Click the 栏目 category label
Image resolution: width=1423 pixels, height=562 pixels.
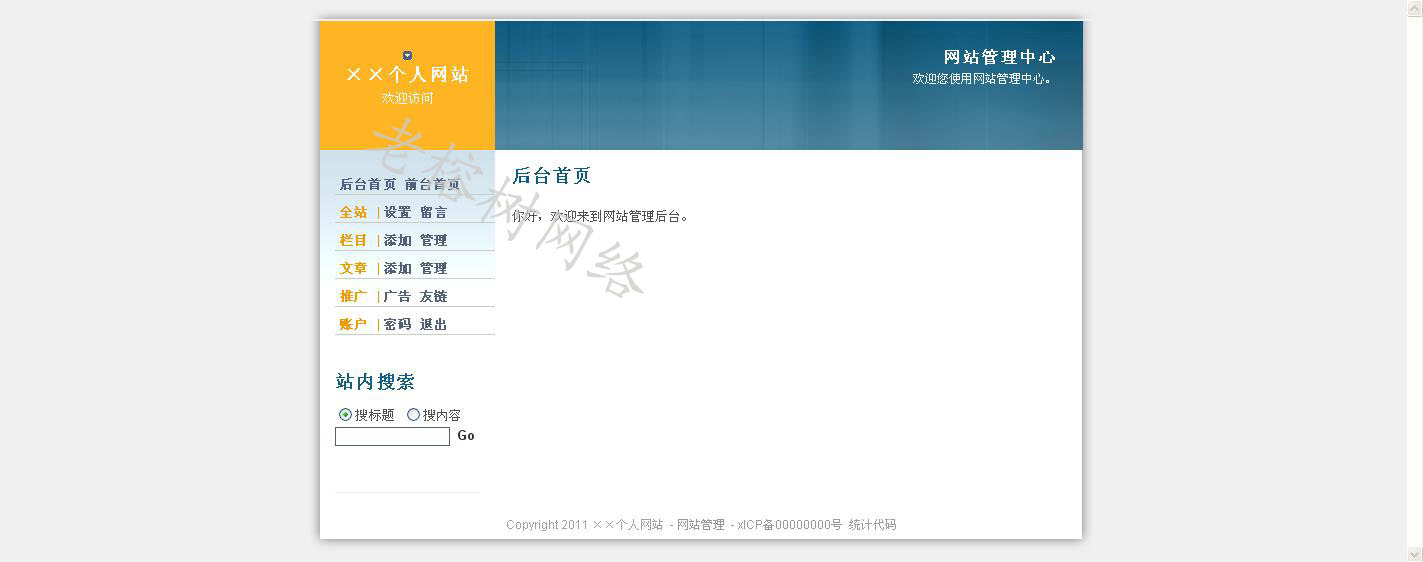pos(353,240)
